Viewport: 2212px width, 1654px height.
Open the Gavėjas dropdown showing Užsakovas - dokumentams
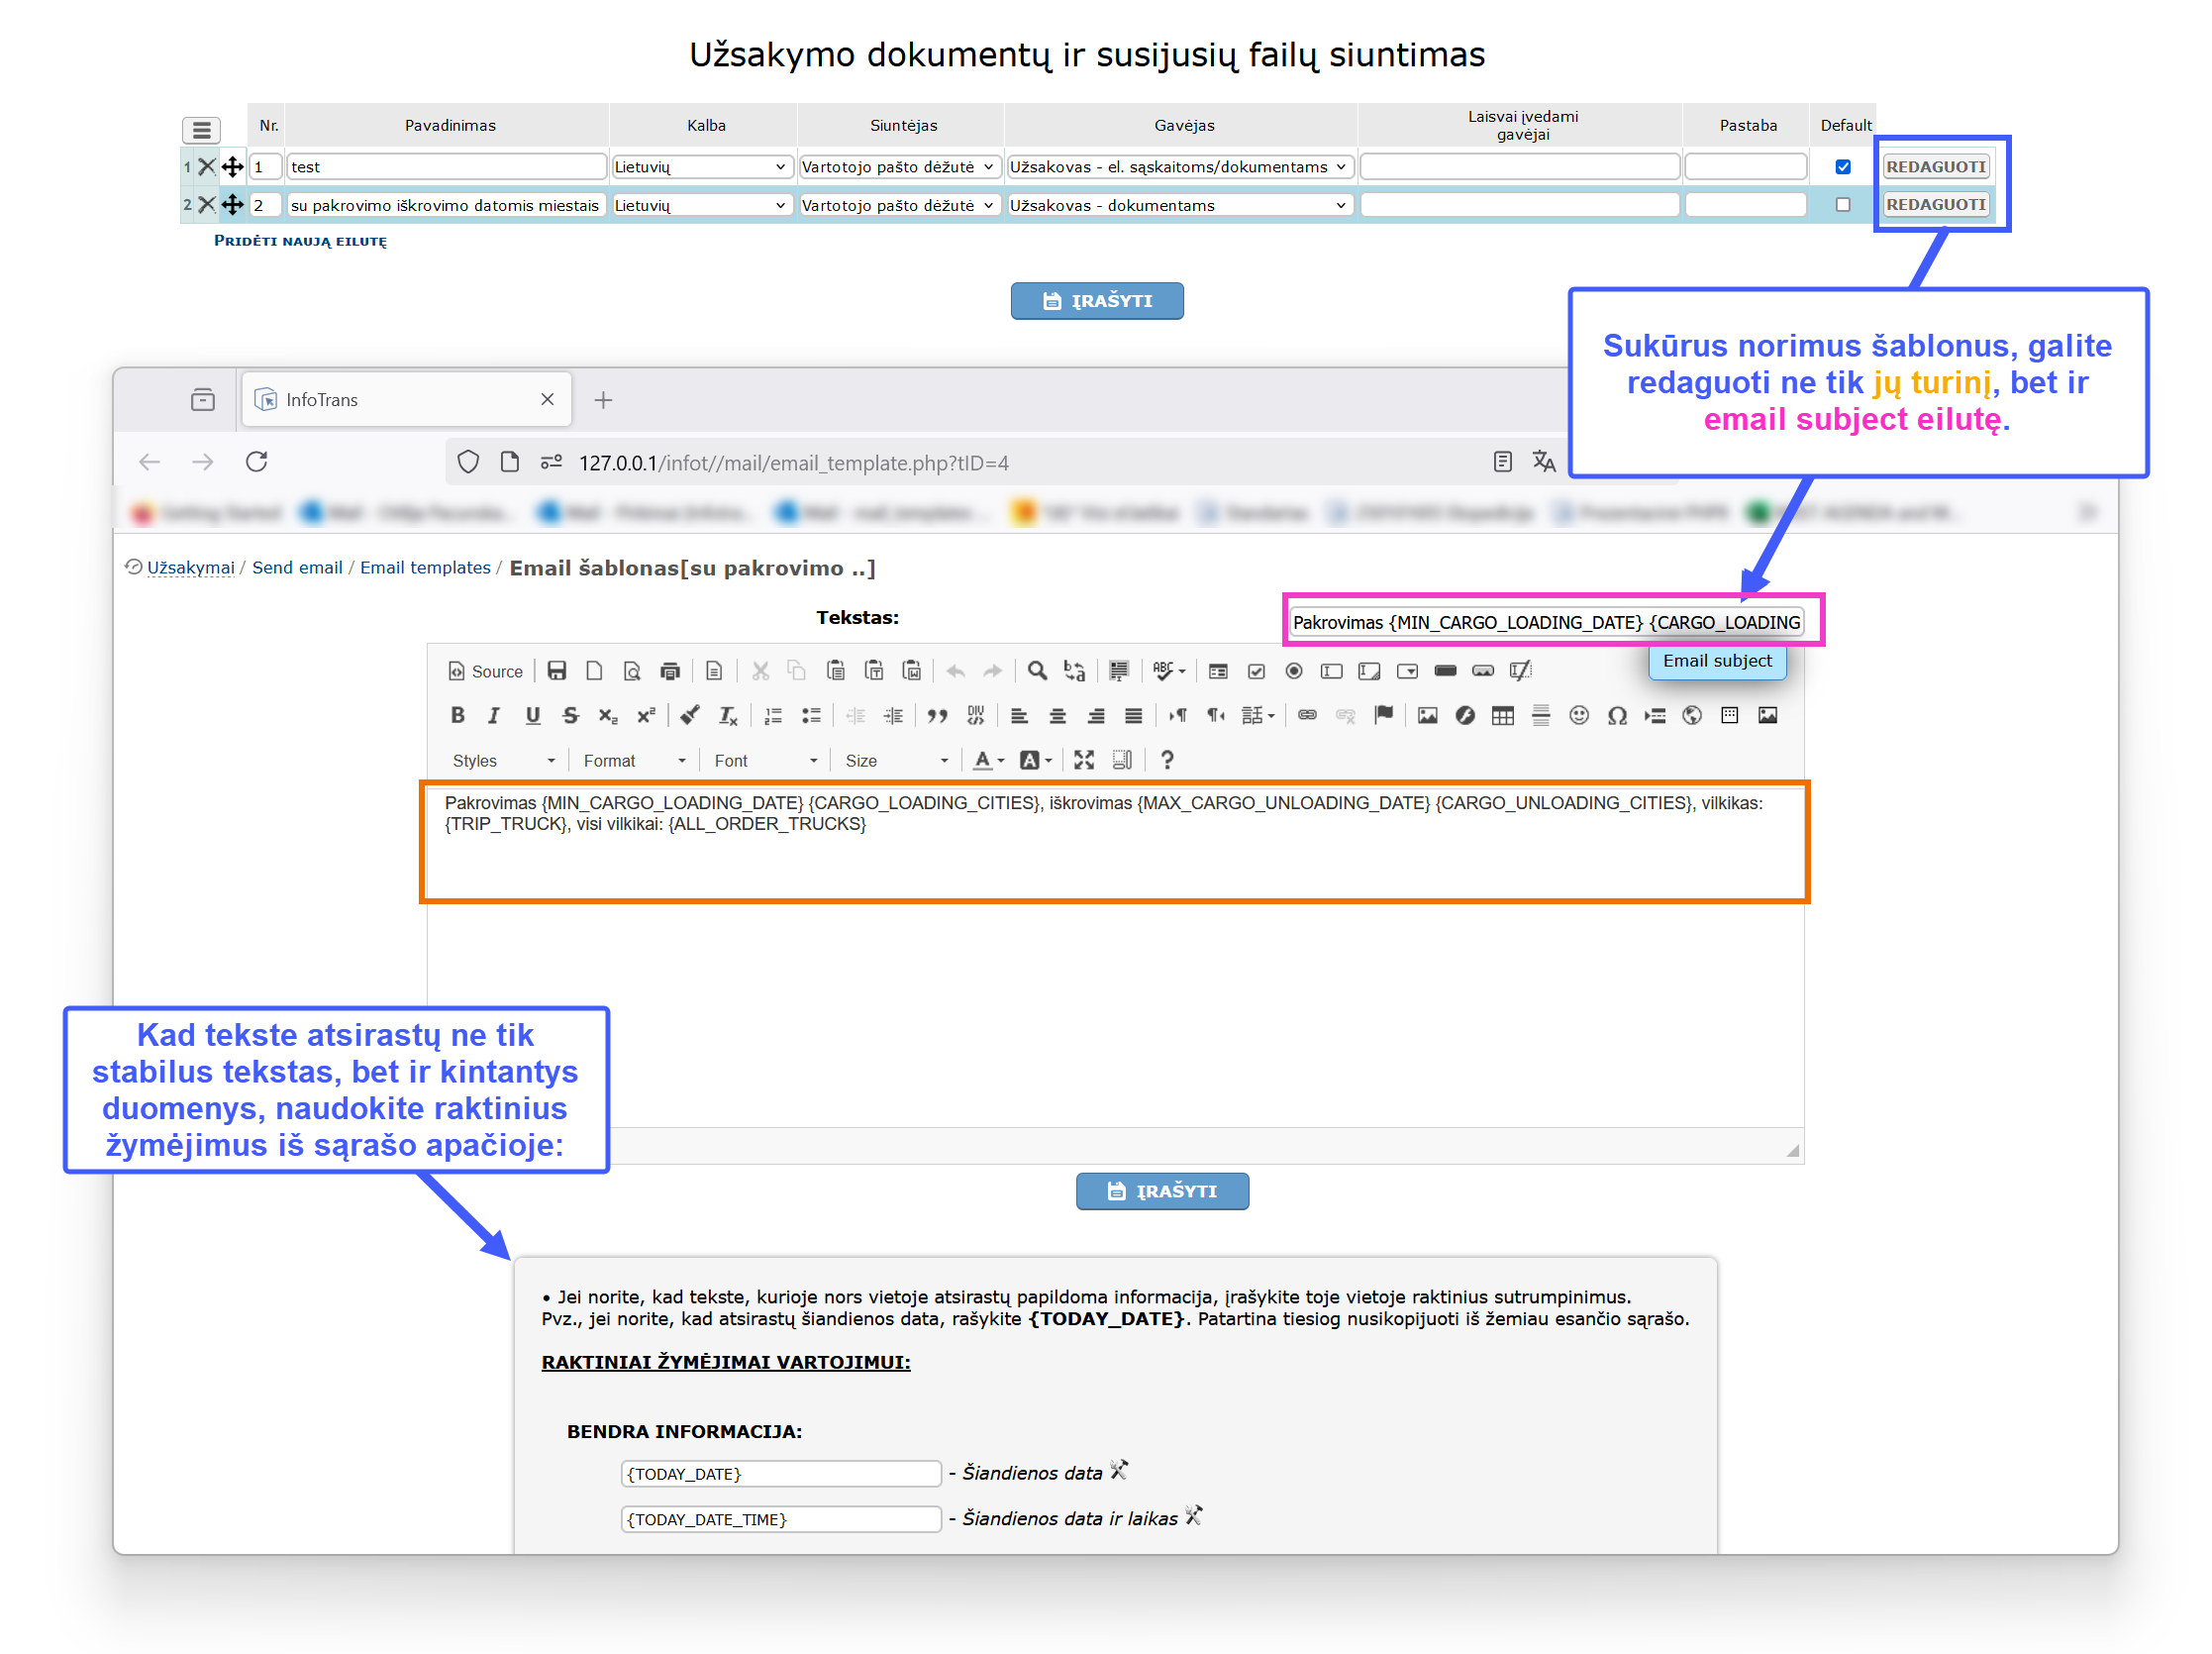pos(1179,205)
